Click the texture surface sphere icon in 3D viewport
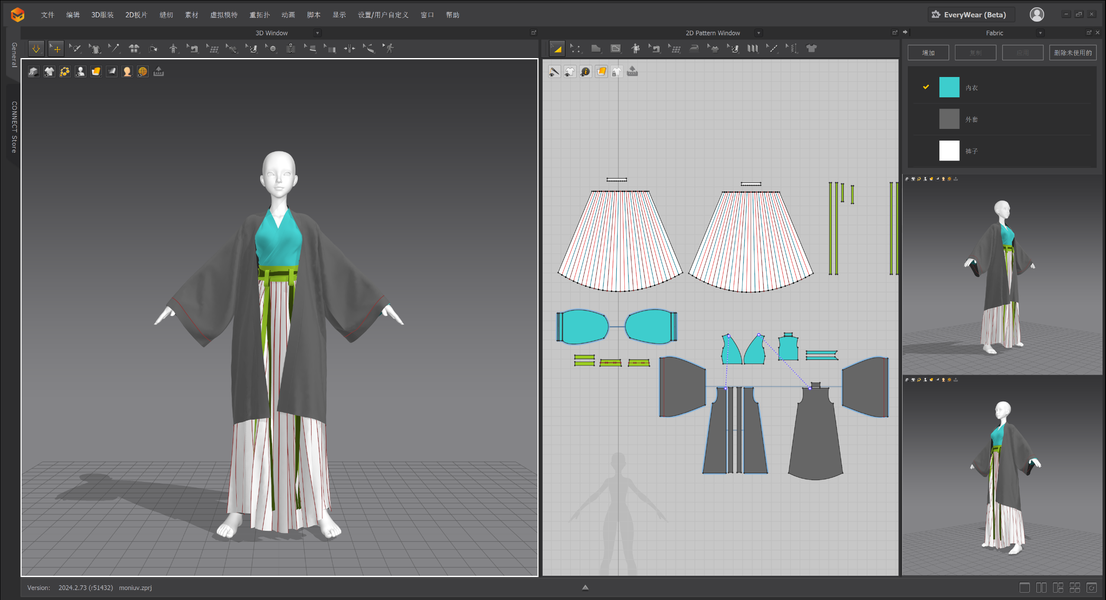Screen dimensions: 1106x600 coord(143,72)
